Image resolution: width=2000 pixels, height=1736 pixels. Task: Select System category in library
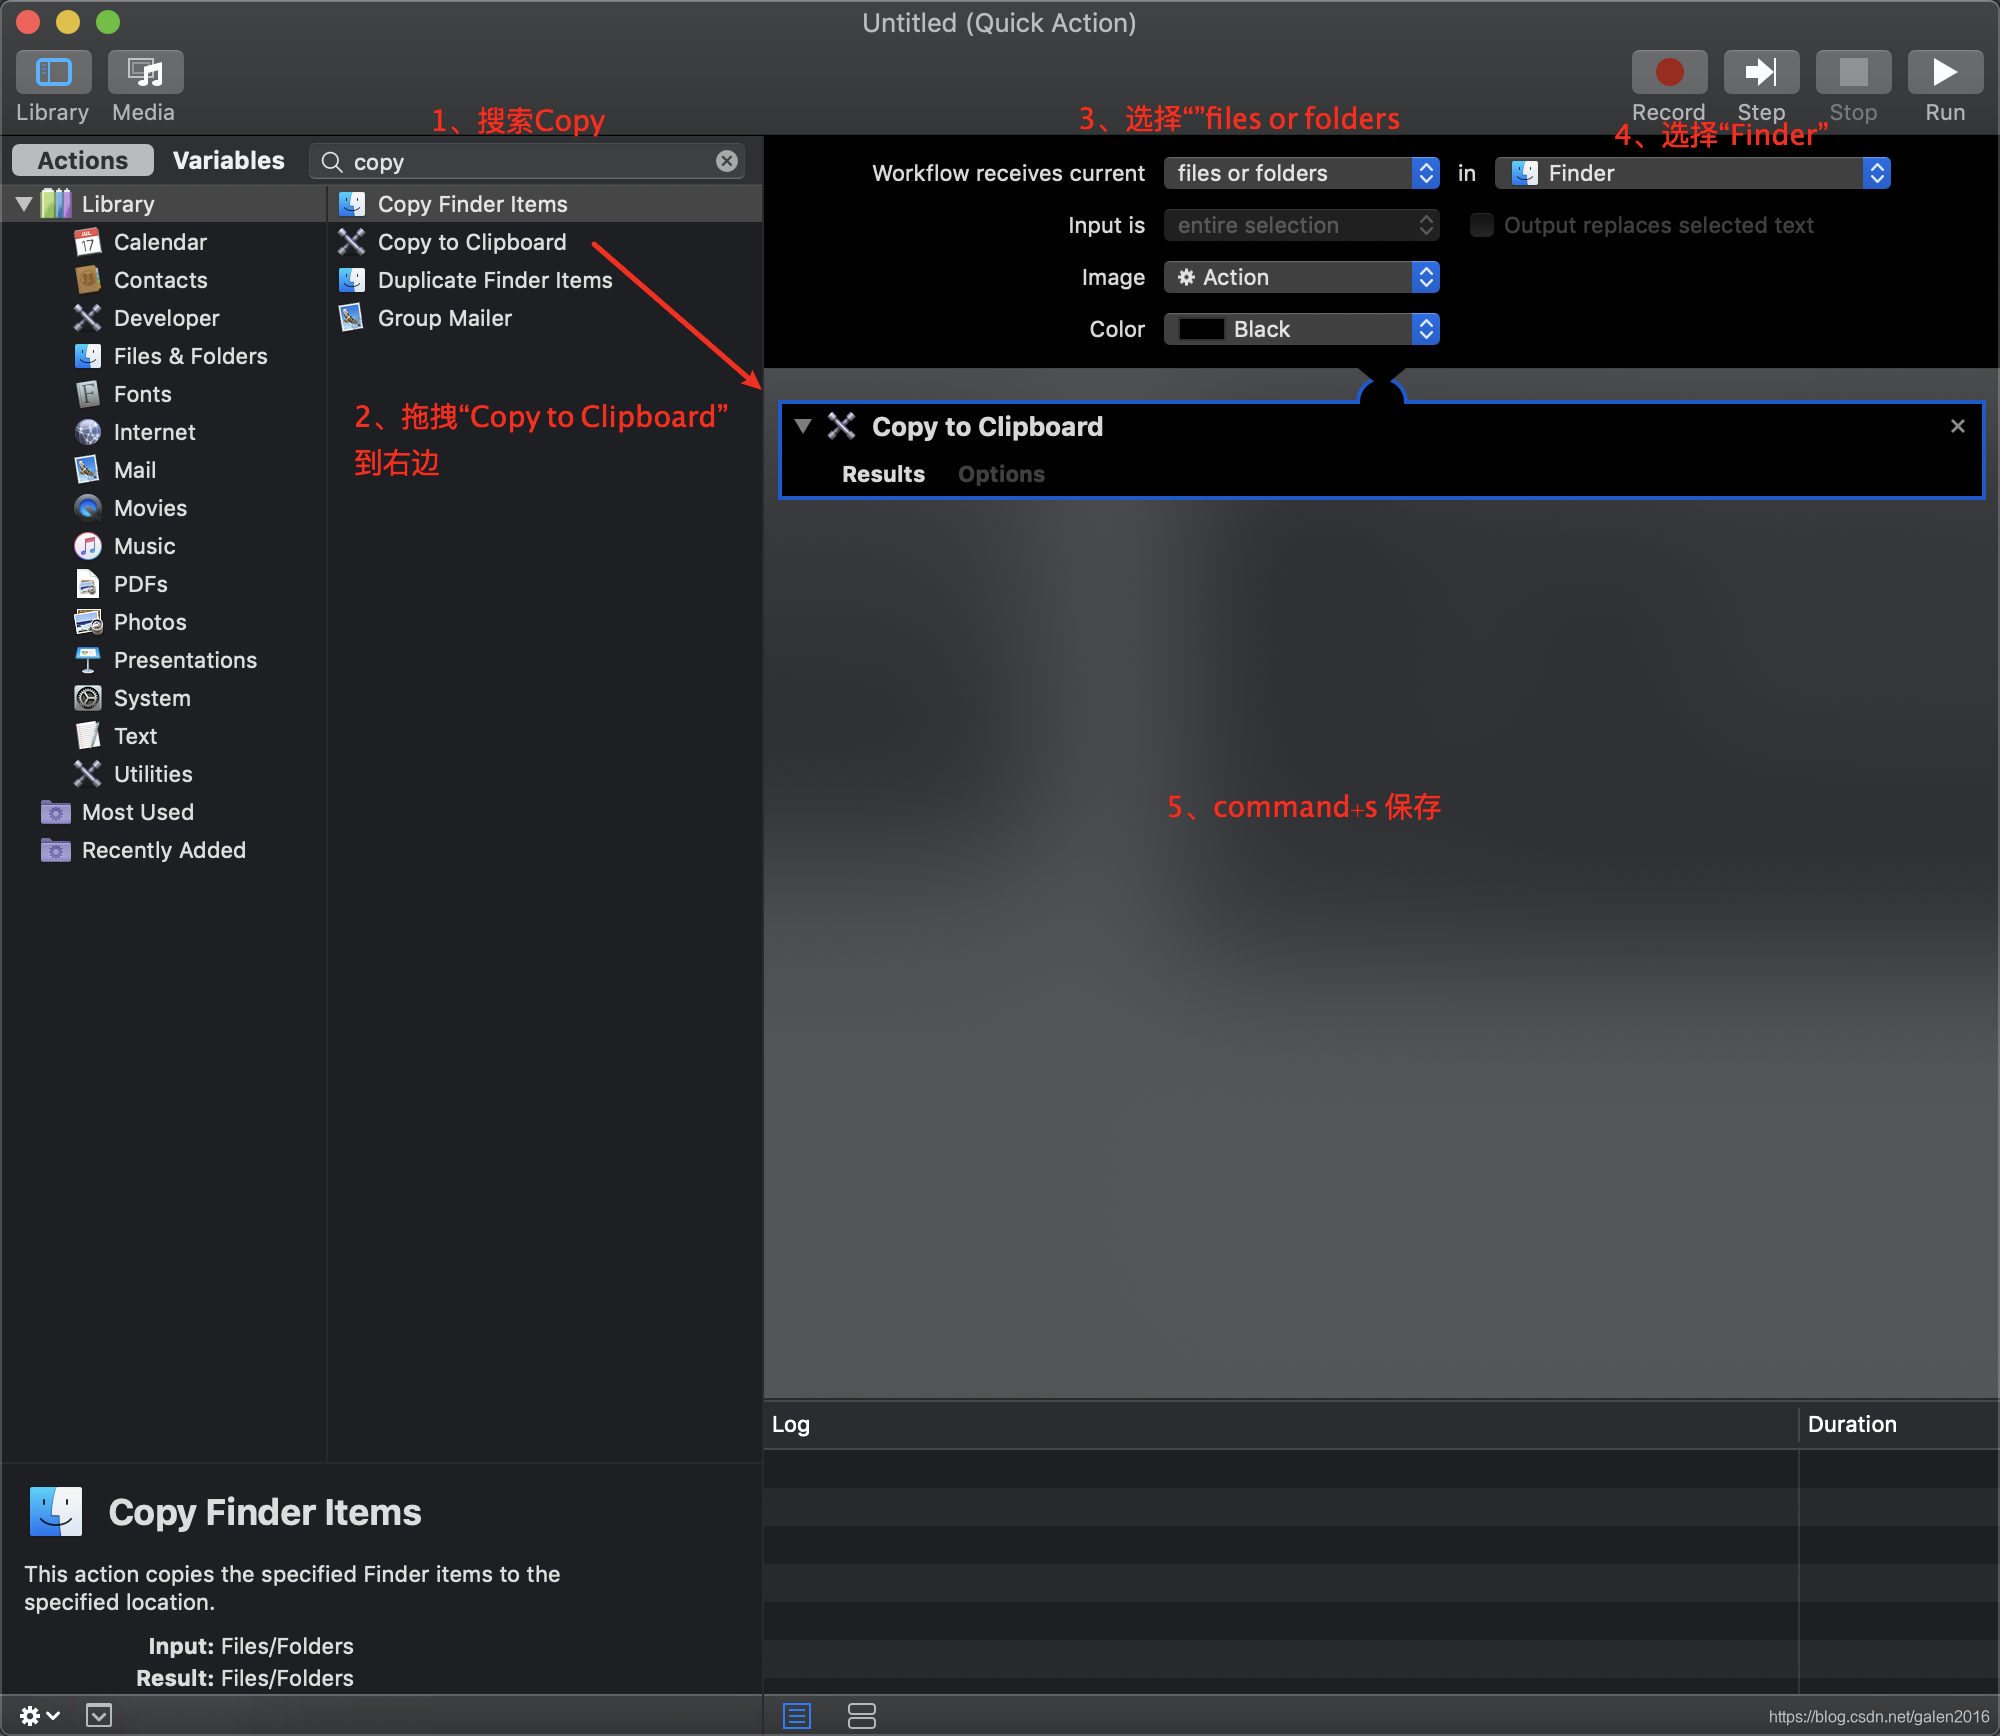[x=152, y=698]
